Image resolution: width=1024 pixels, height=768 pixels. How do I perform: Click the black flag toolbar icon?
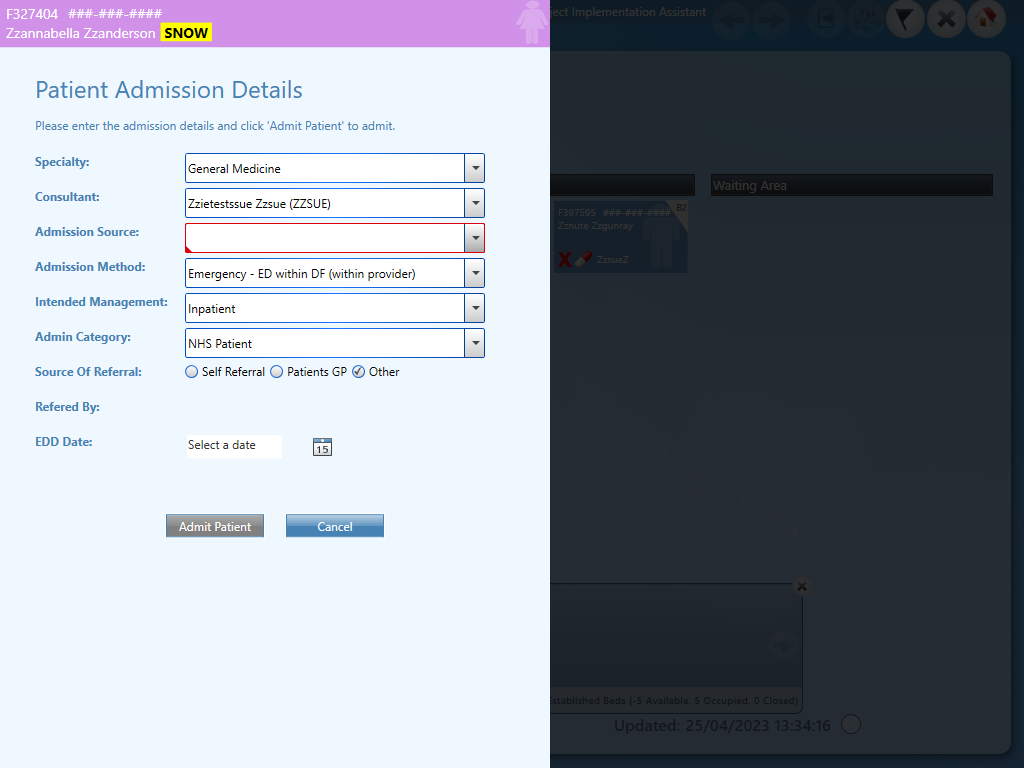(x=905, y=20)
